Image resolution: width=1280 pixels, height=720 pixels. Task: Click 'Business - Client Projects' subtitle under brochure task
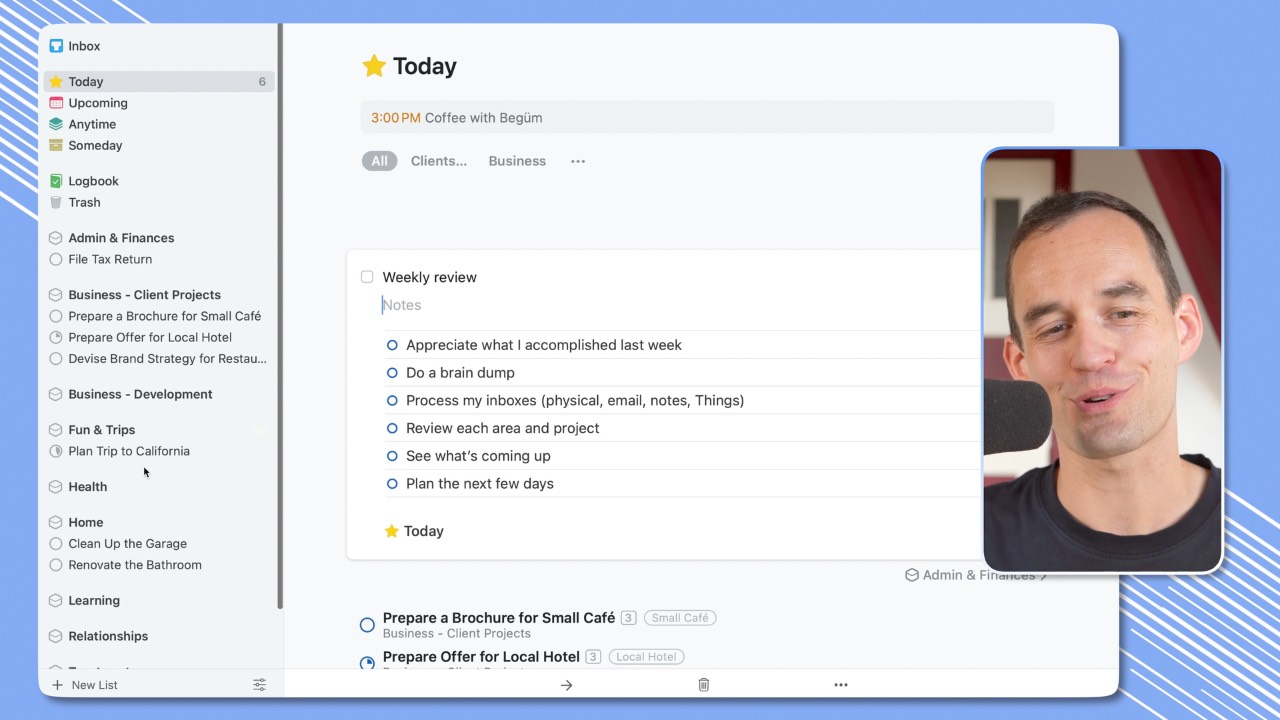pyautogui.click(x=457, y=634)
